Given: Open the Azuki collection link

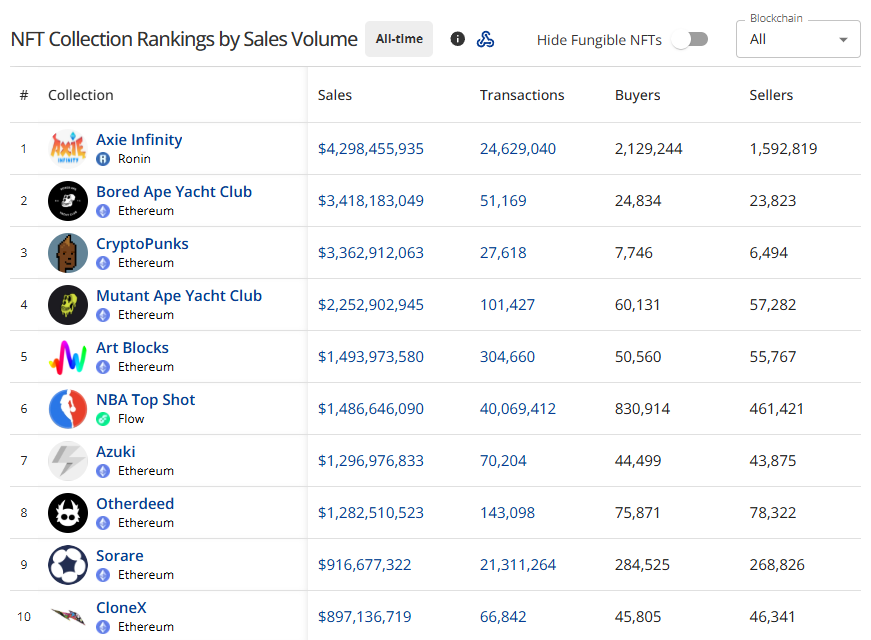Looking at the screenshot, I should pos(116,452).
